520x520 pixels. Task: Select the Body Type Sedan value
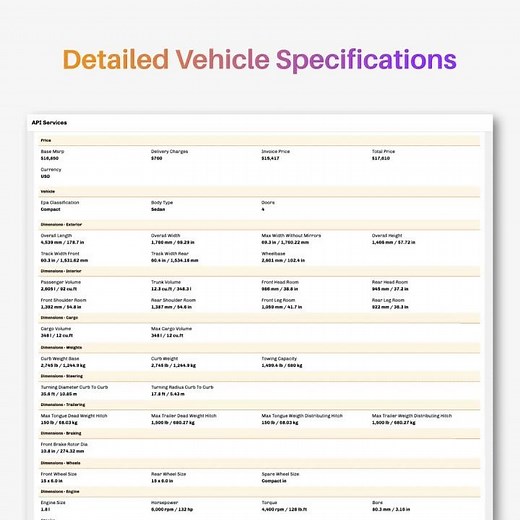[158, 209]
